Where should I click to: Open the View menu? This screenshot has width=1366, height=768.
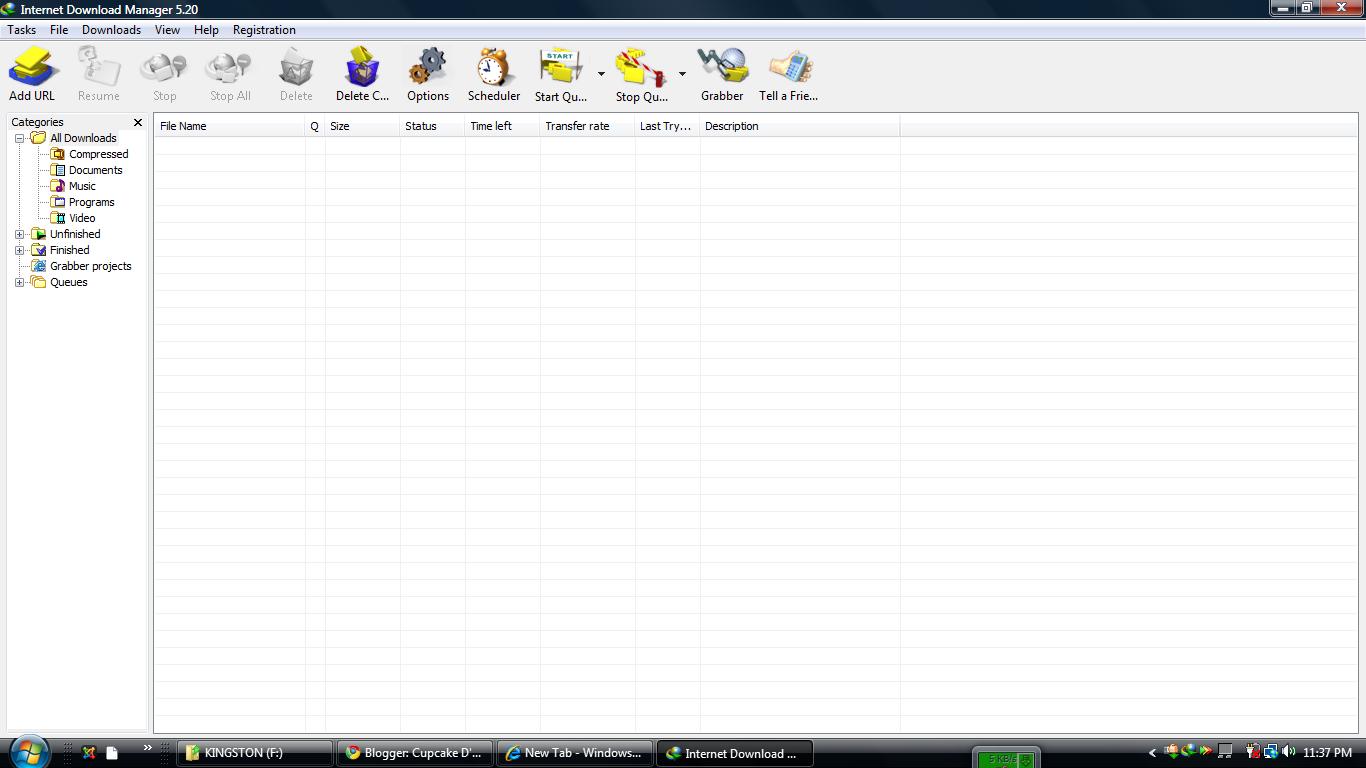[x=167, y=30]
